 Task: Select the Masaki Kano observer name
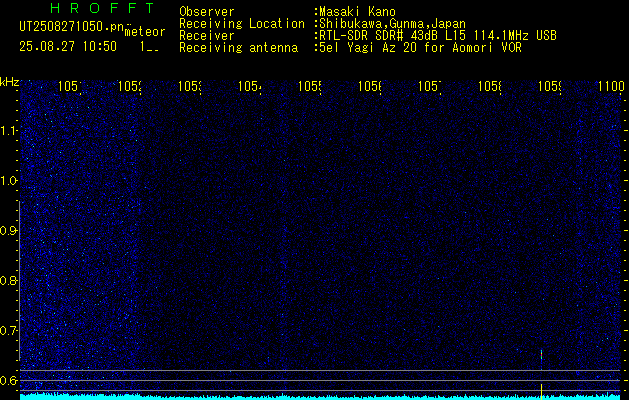355,12
